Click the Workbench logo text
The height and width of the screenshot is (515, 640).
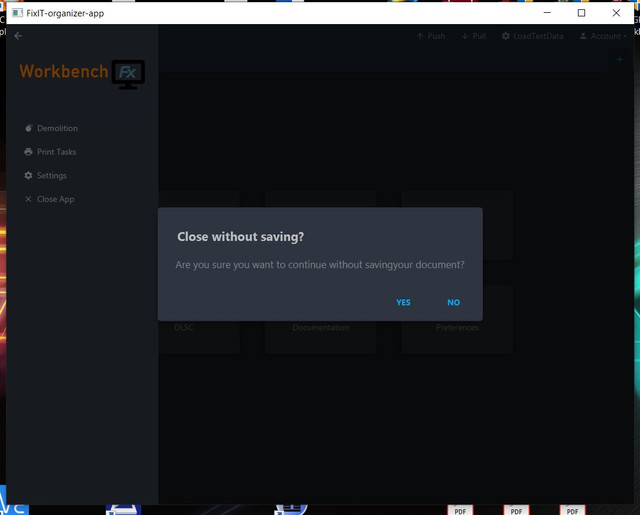click(64, 71)
